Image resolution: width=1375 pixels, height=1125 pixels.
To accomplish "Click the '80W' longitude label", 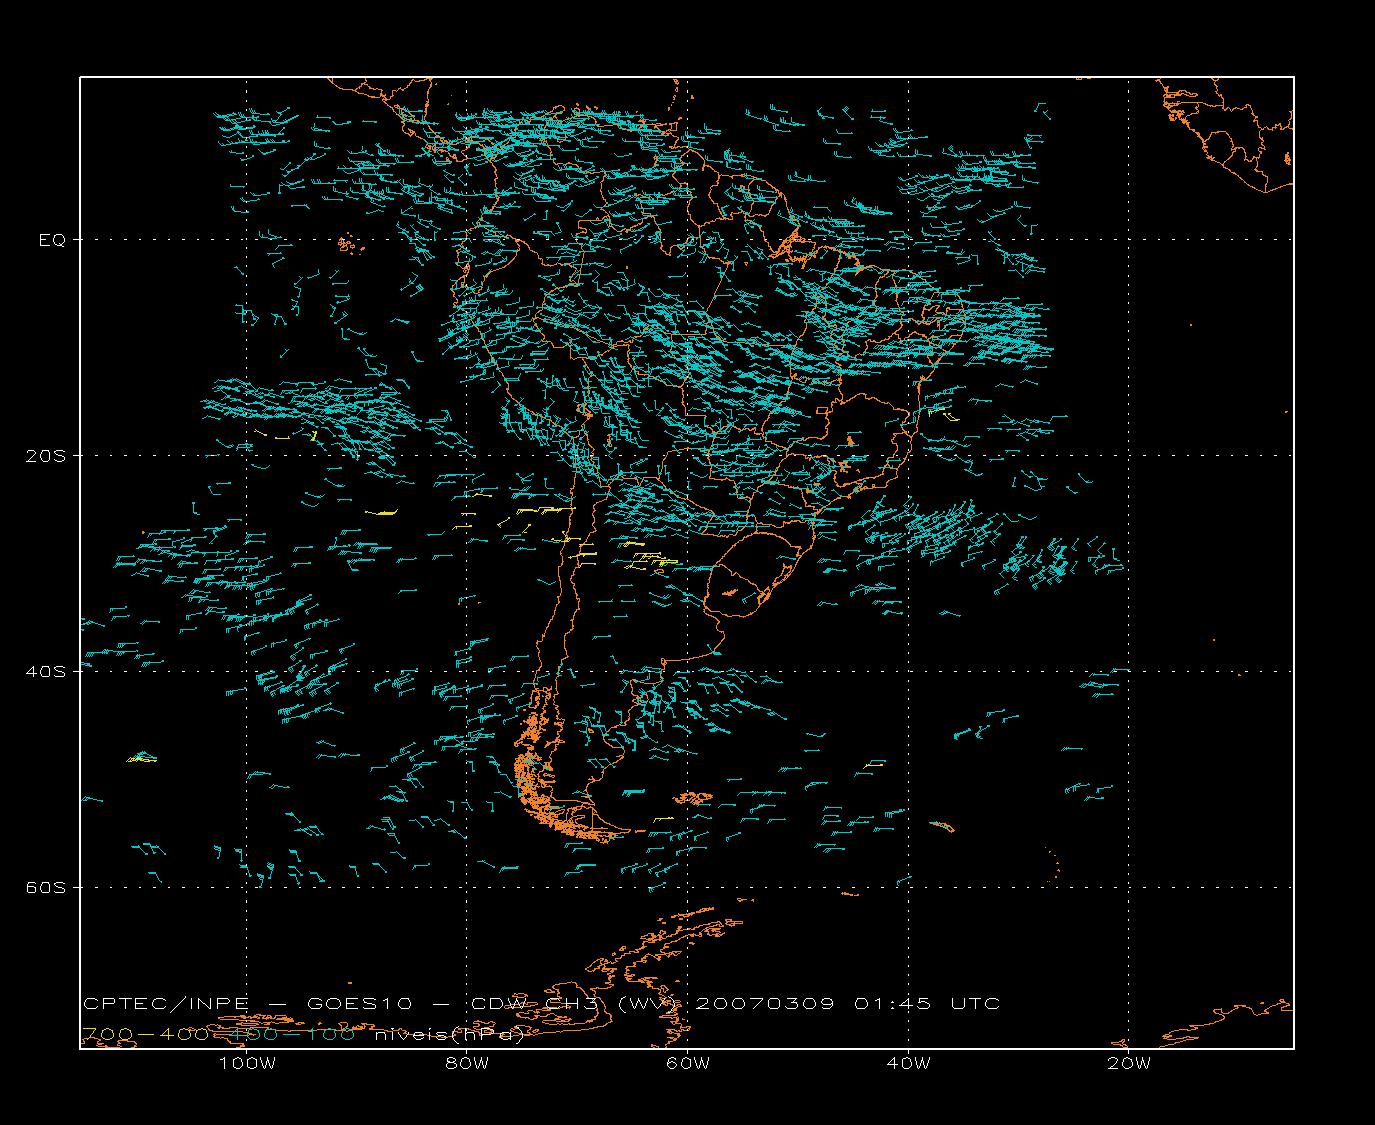I will [x=467, y=1063].
